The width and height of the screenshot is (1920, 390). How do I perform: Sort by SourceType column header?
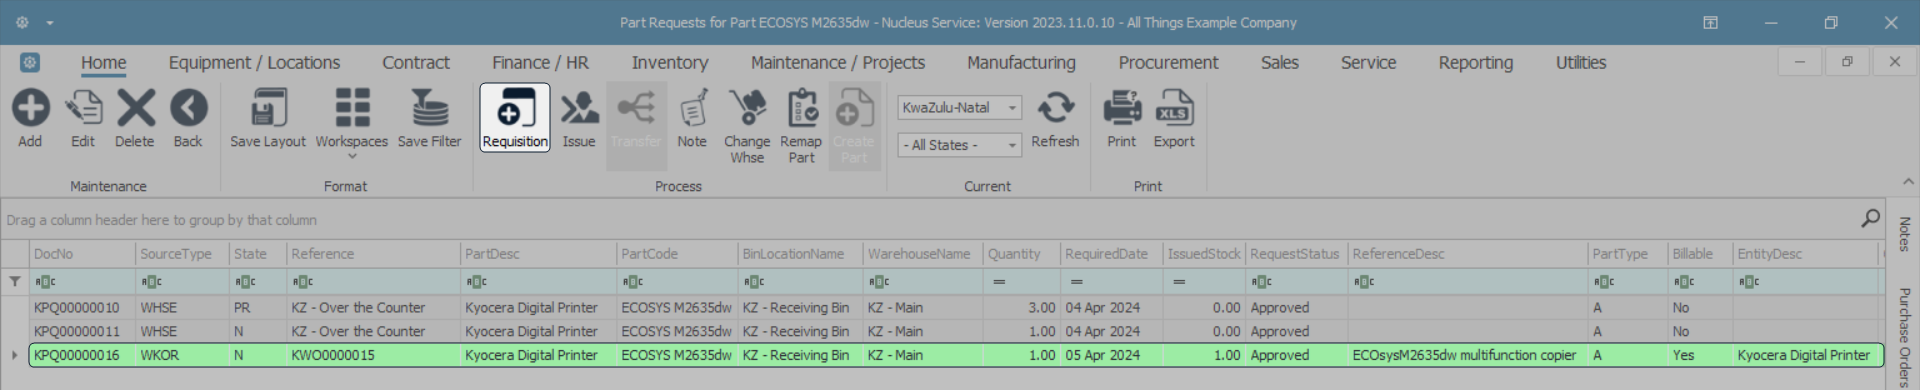pyautogui.click(x=182, y=254)
